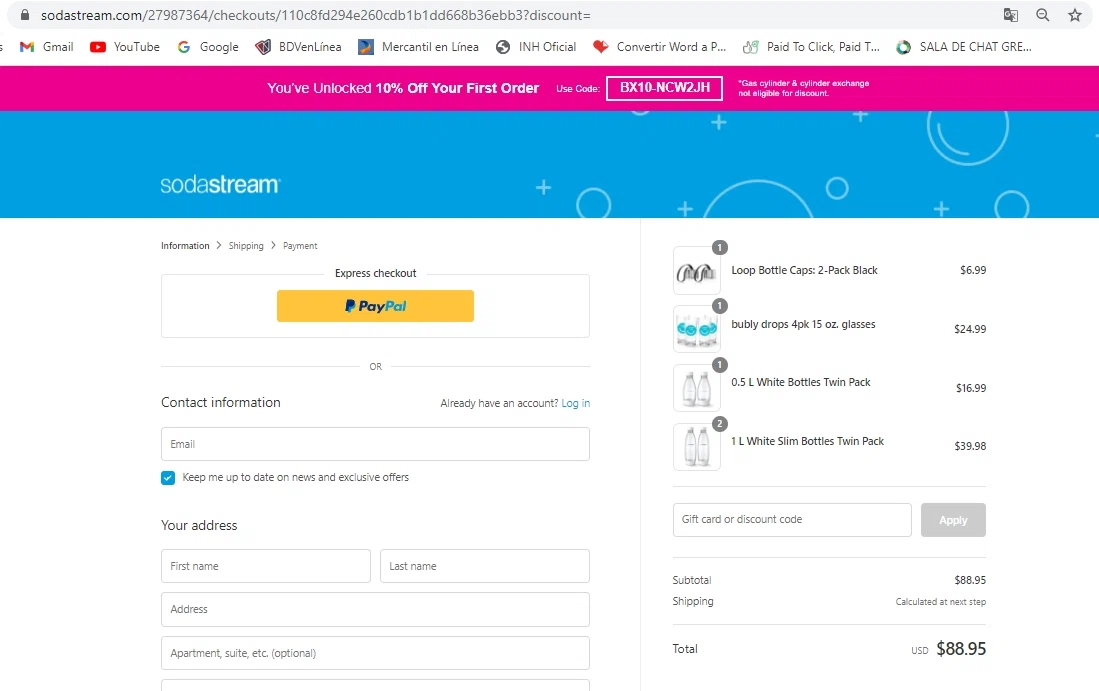Select the promo code BX10-NCW2JH box

(664, 88)
